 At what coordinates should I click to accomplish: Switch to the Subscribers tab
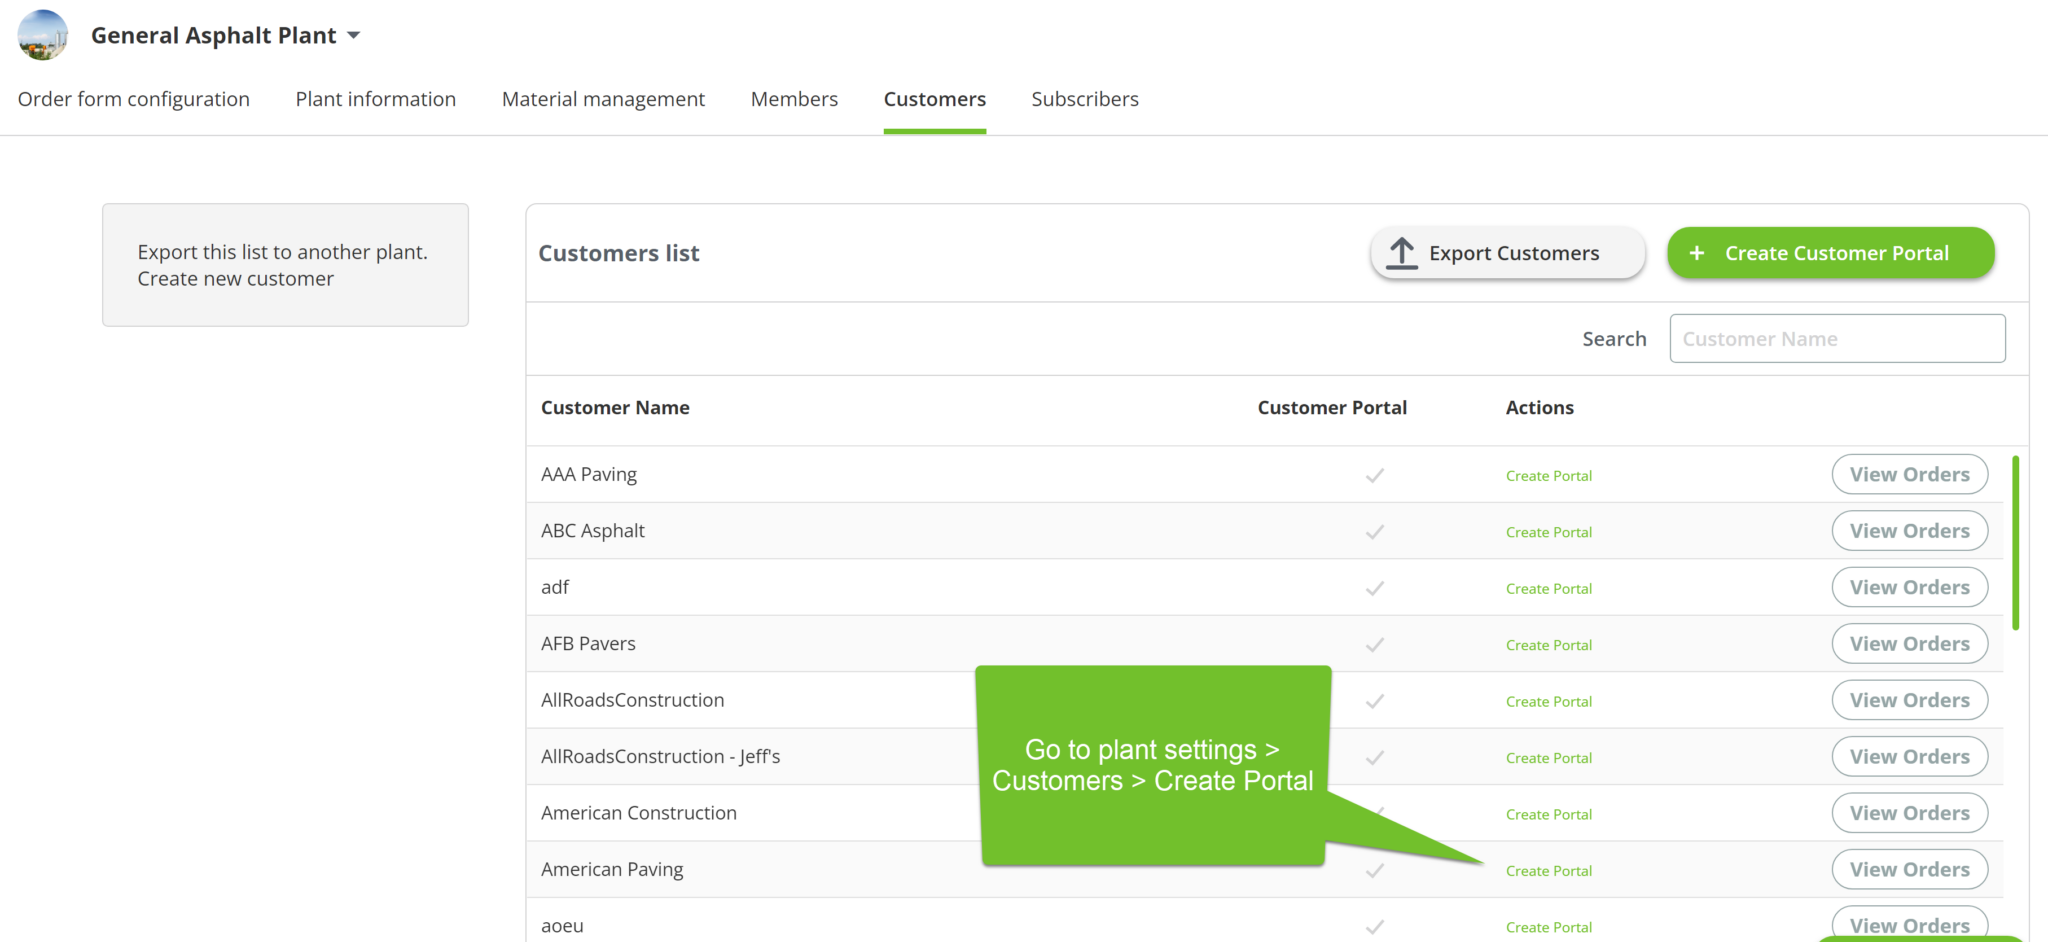(1085, 98)
